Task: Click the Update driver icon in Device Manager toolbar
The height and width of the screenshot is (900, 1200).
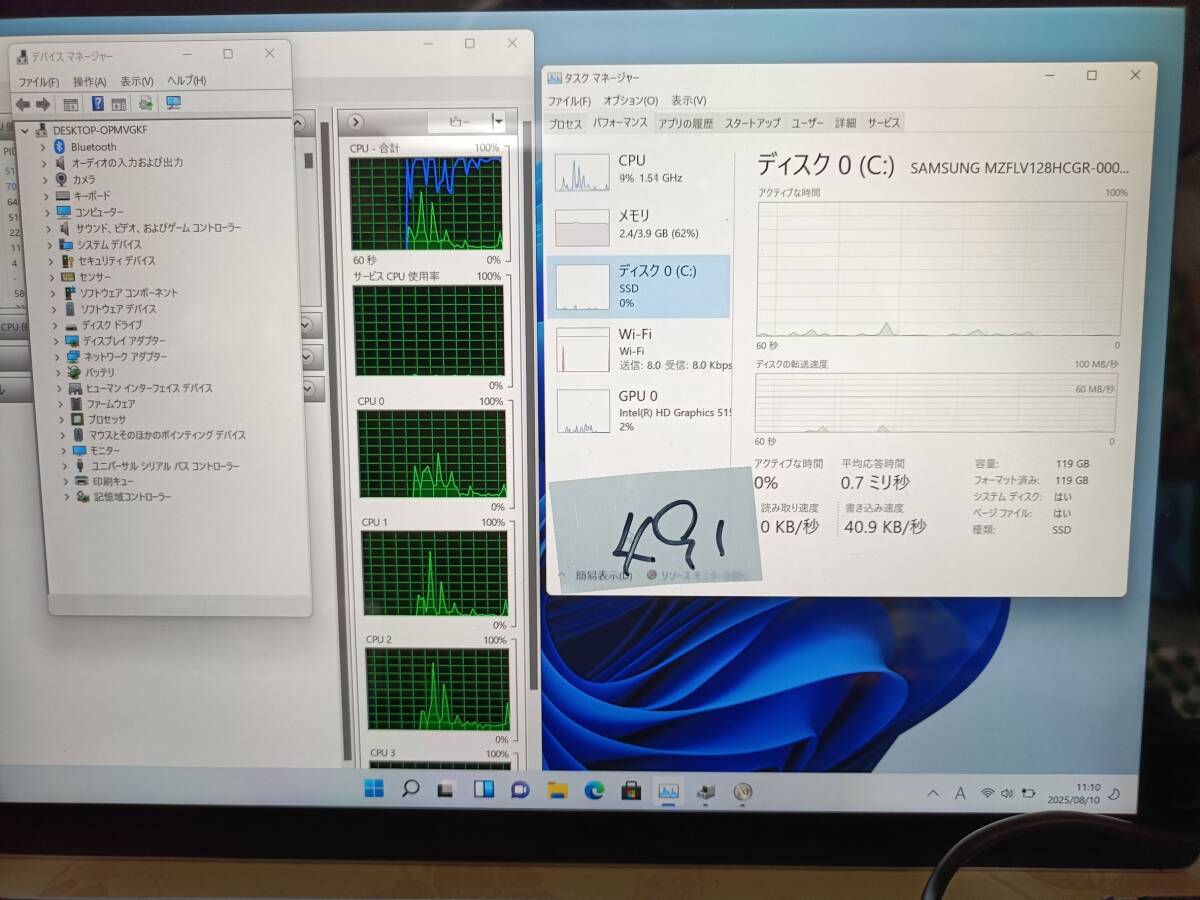Action: pos(146,103)
